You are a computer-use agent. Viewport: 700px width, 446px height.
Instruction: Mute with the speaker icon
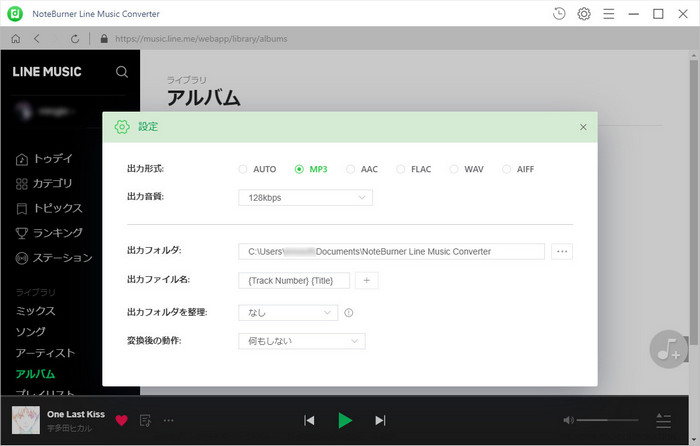click(568, 420)
